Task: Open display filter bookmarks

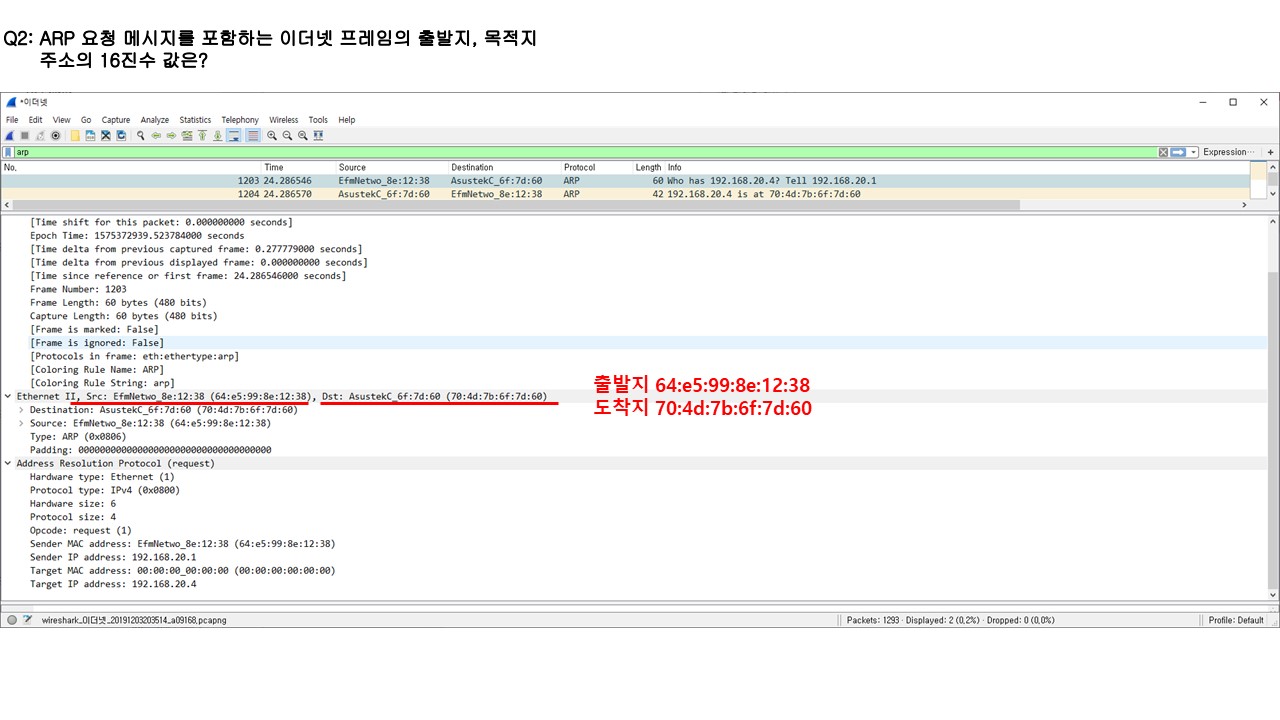Action: point(9,152)
